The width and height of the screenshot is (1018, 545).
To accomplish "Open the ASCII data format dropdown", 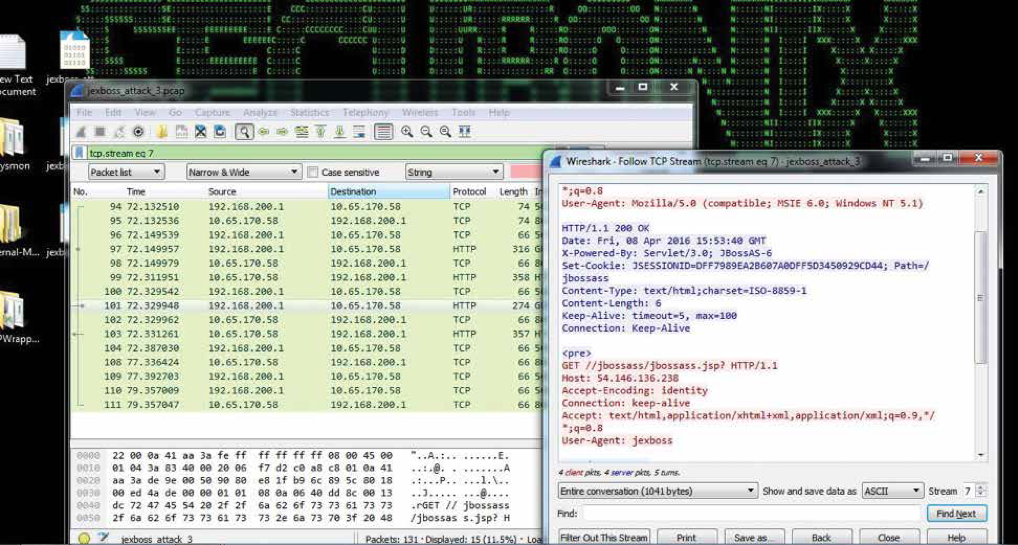I will 894,491.
